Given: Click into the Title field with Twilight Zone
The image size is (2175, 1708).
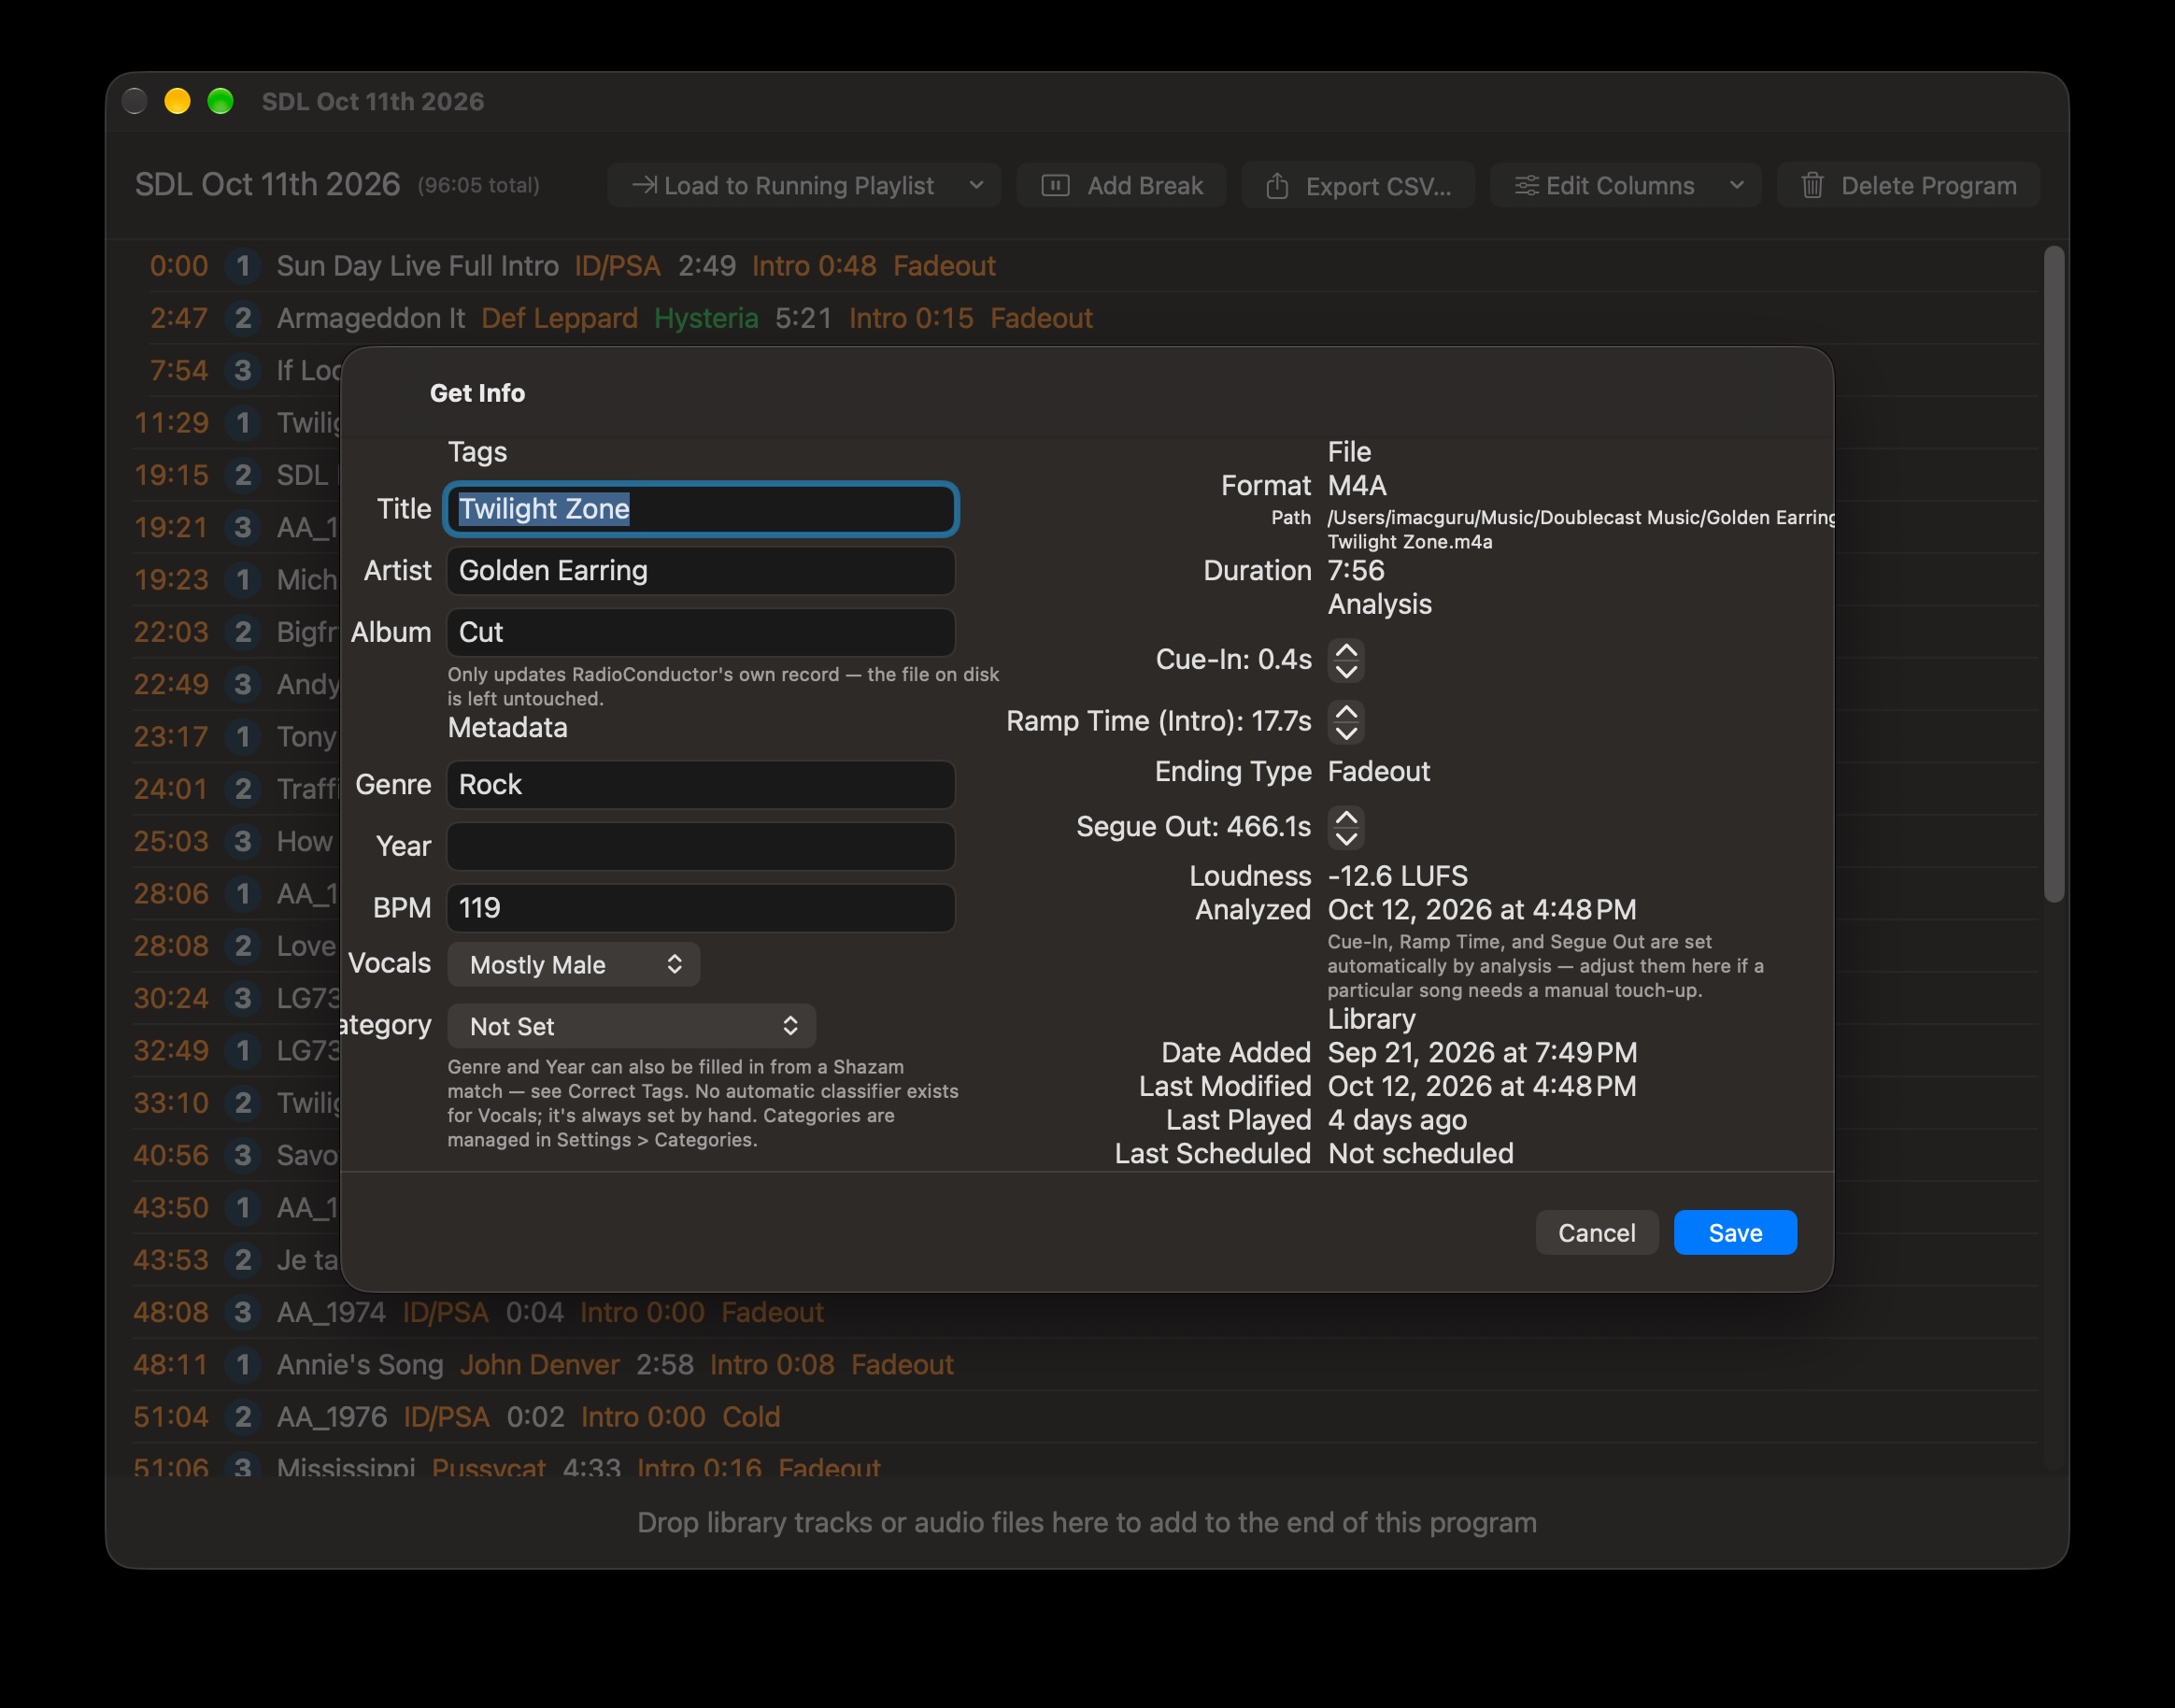Looking at the screenshot, I should 701,509.
